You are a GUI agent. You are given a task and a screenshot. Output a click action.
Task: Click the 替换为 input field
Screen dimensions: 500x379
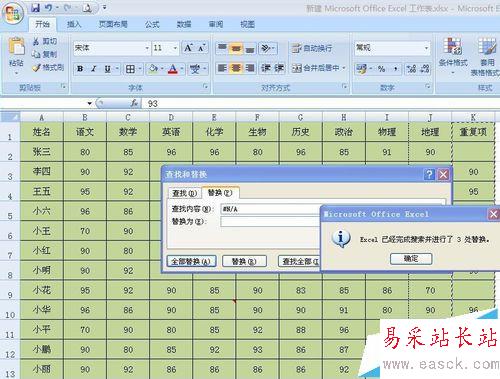270,222
